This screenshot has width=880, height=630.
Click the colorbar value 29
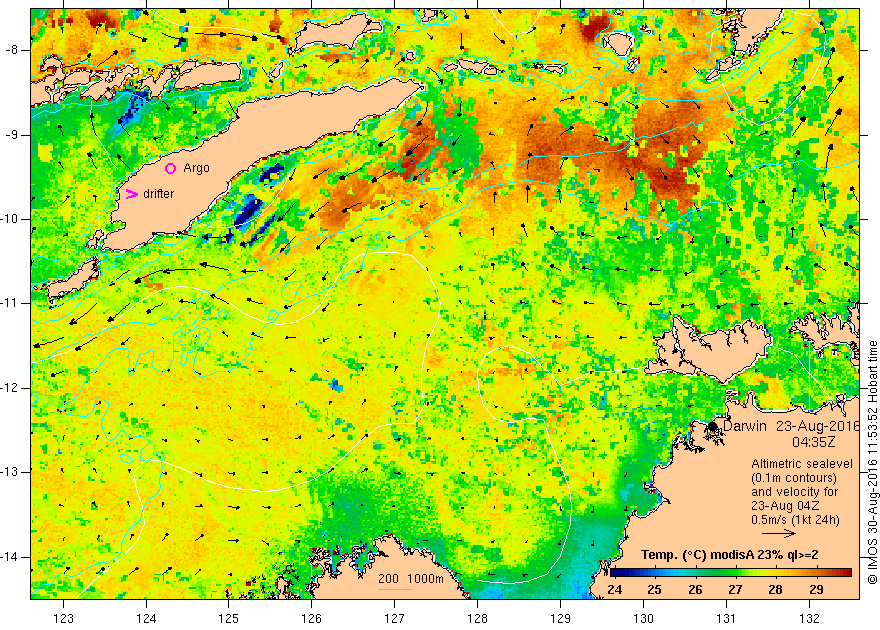click(x=816, y=590)
